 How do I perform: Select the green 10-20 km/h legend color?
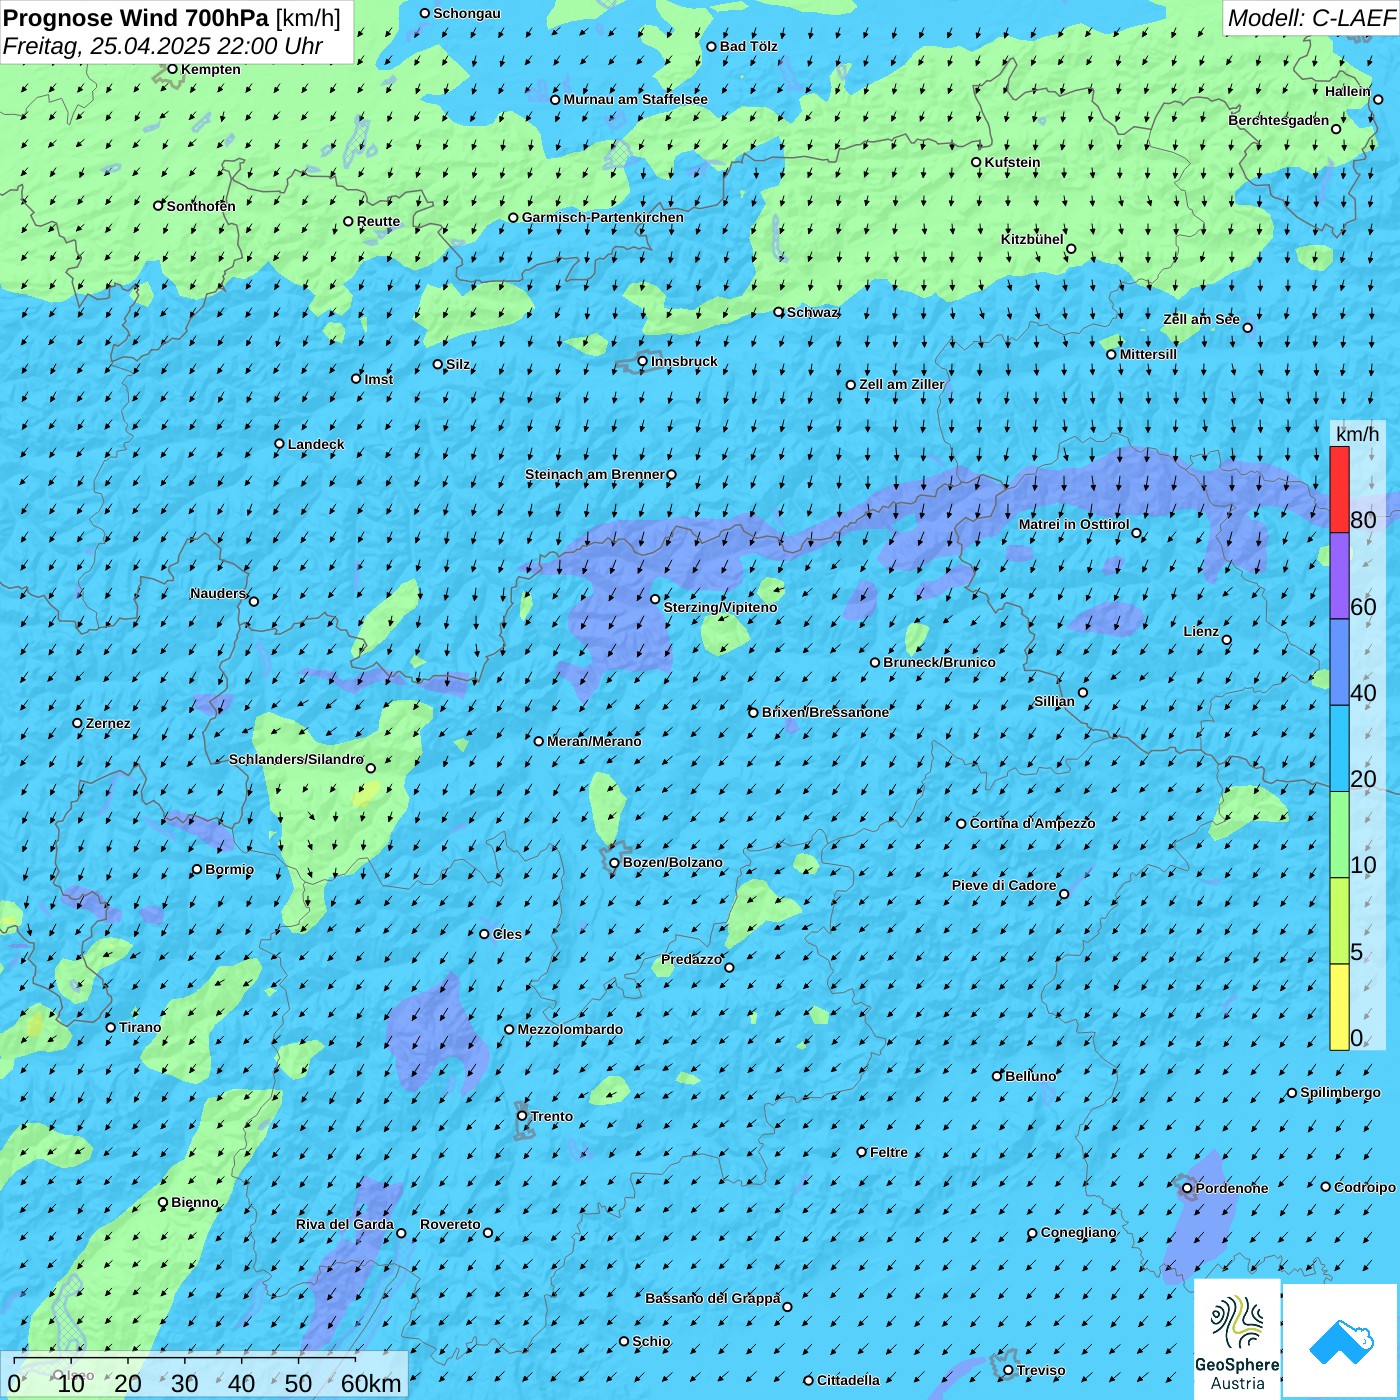click(1339, 835)
